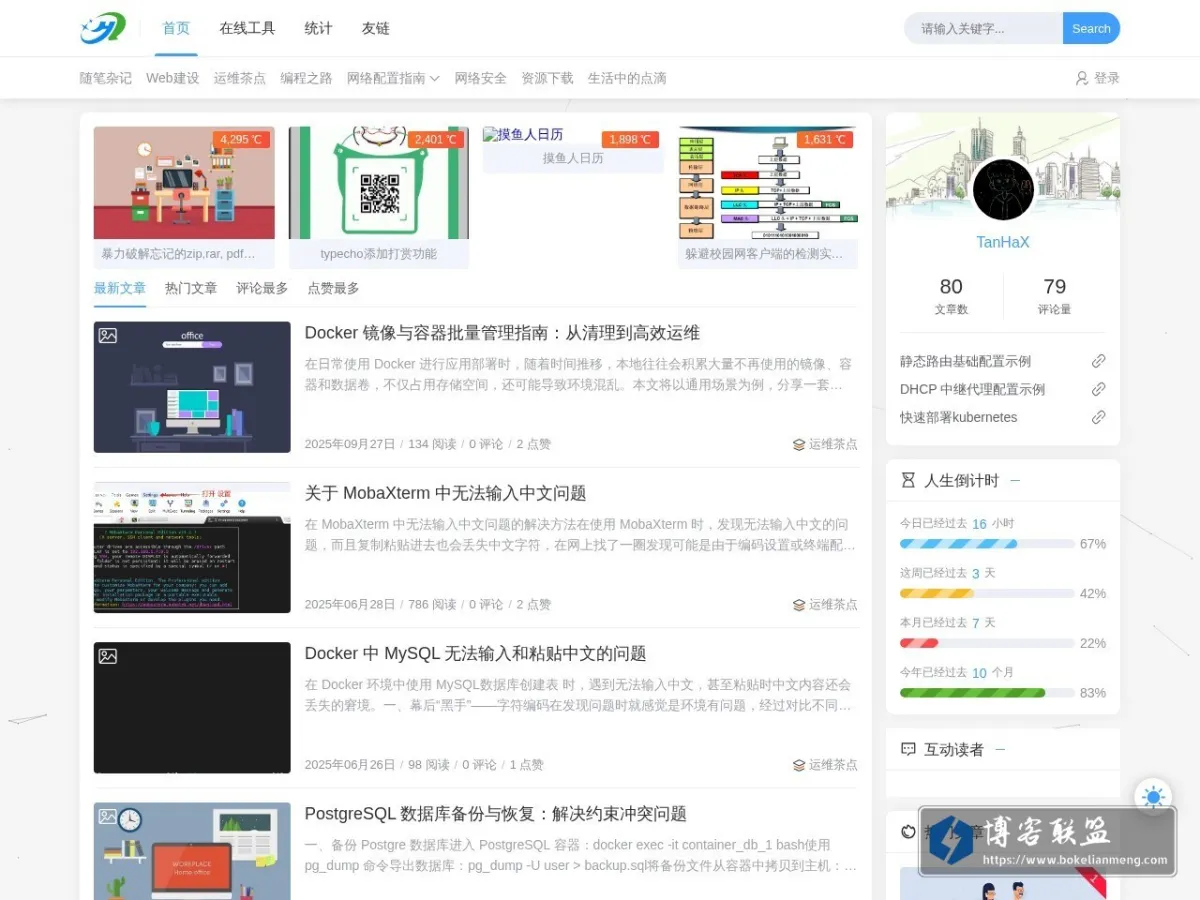The width and height of the screenshot is (1200, 900).
Task: Open 快速部署kubernetes link
Action: [958, 417]
